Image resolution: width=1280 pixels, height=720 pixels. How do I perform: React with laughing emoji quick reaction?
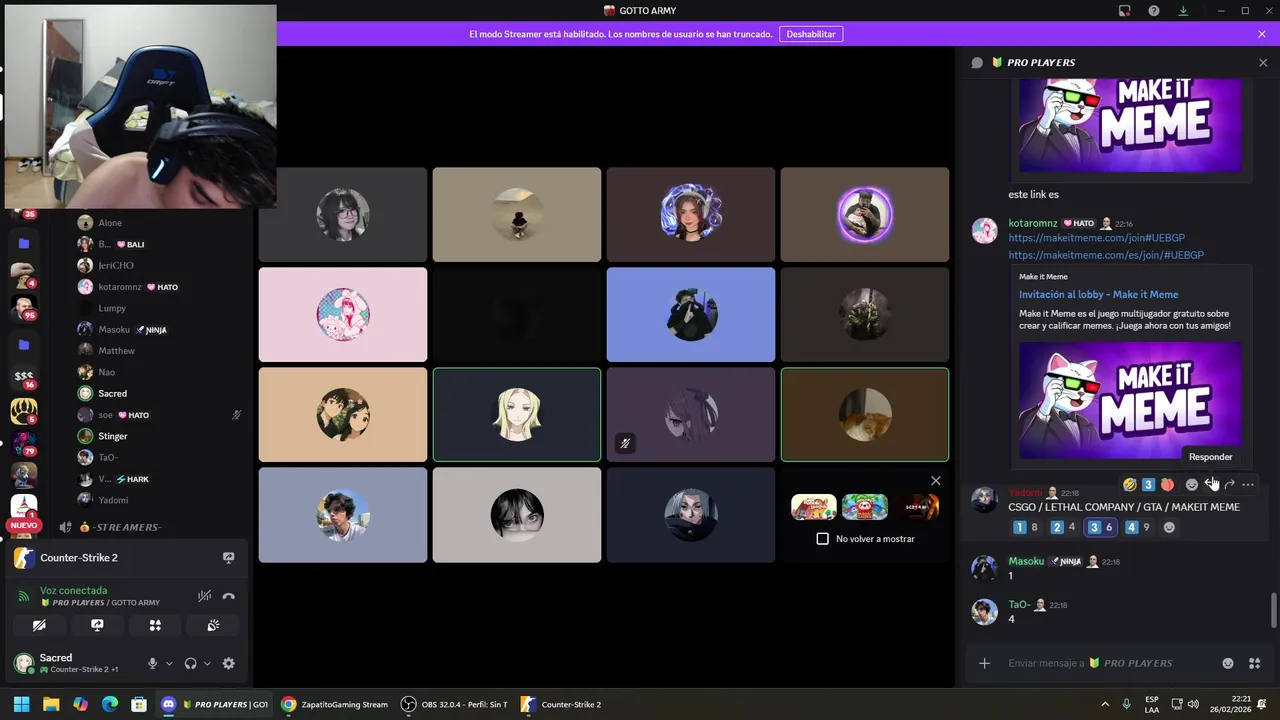[1129, 484]
